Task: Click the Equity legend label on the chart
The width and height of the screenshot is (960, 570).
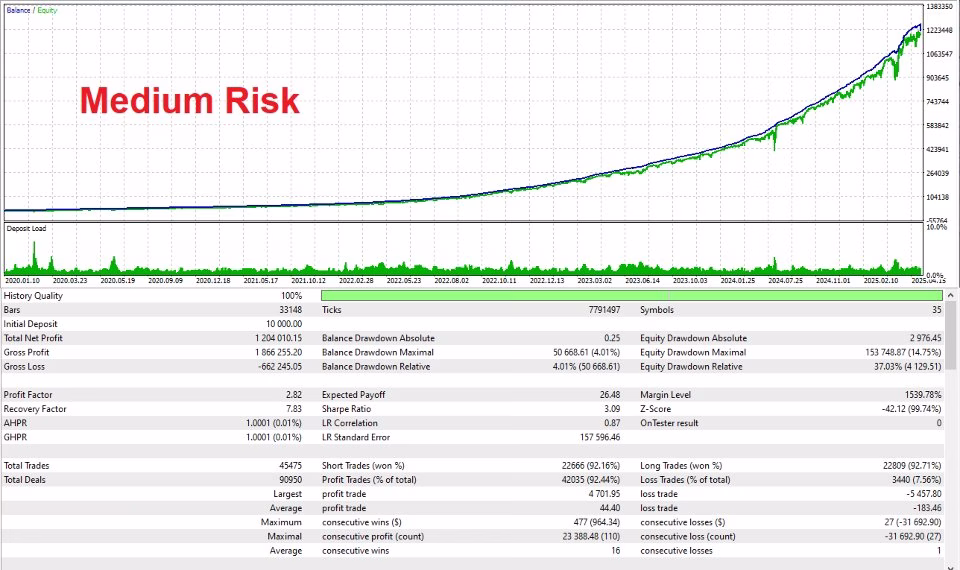Action: point(47,10)
